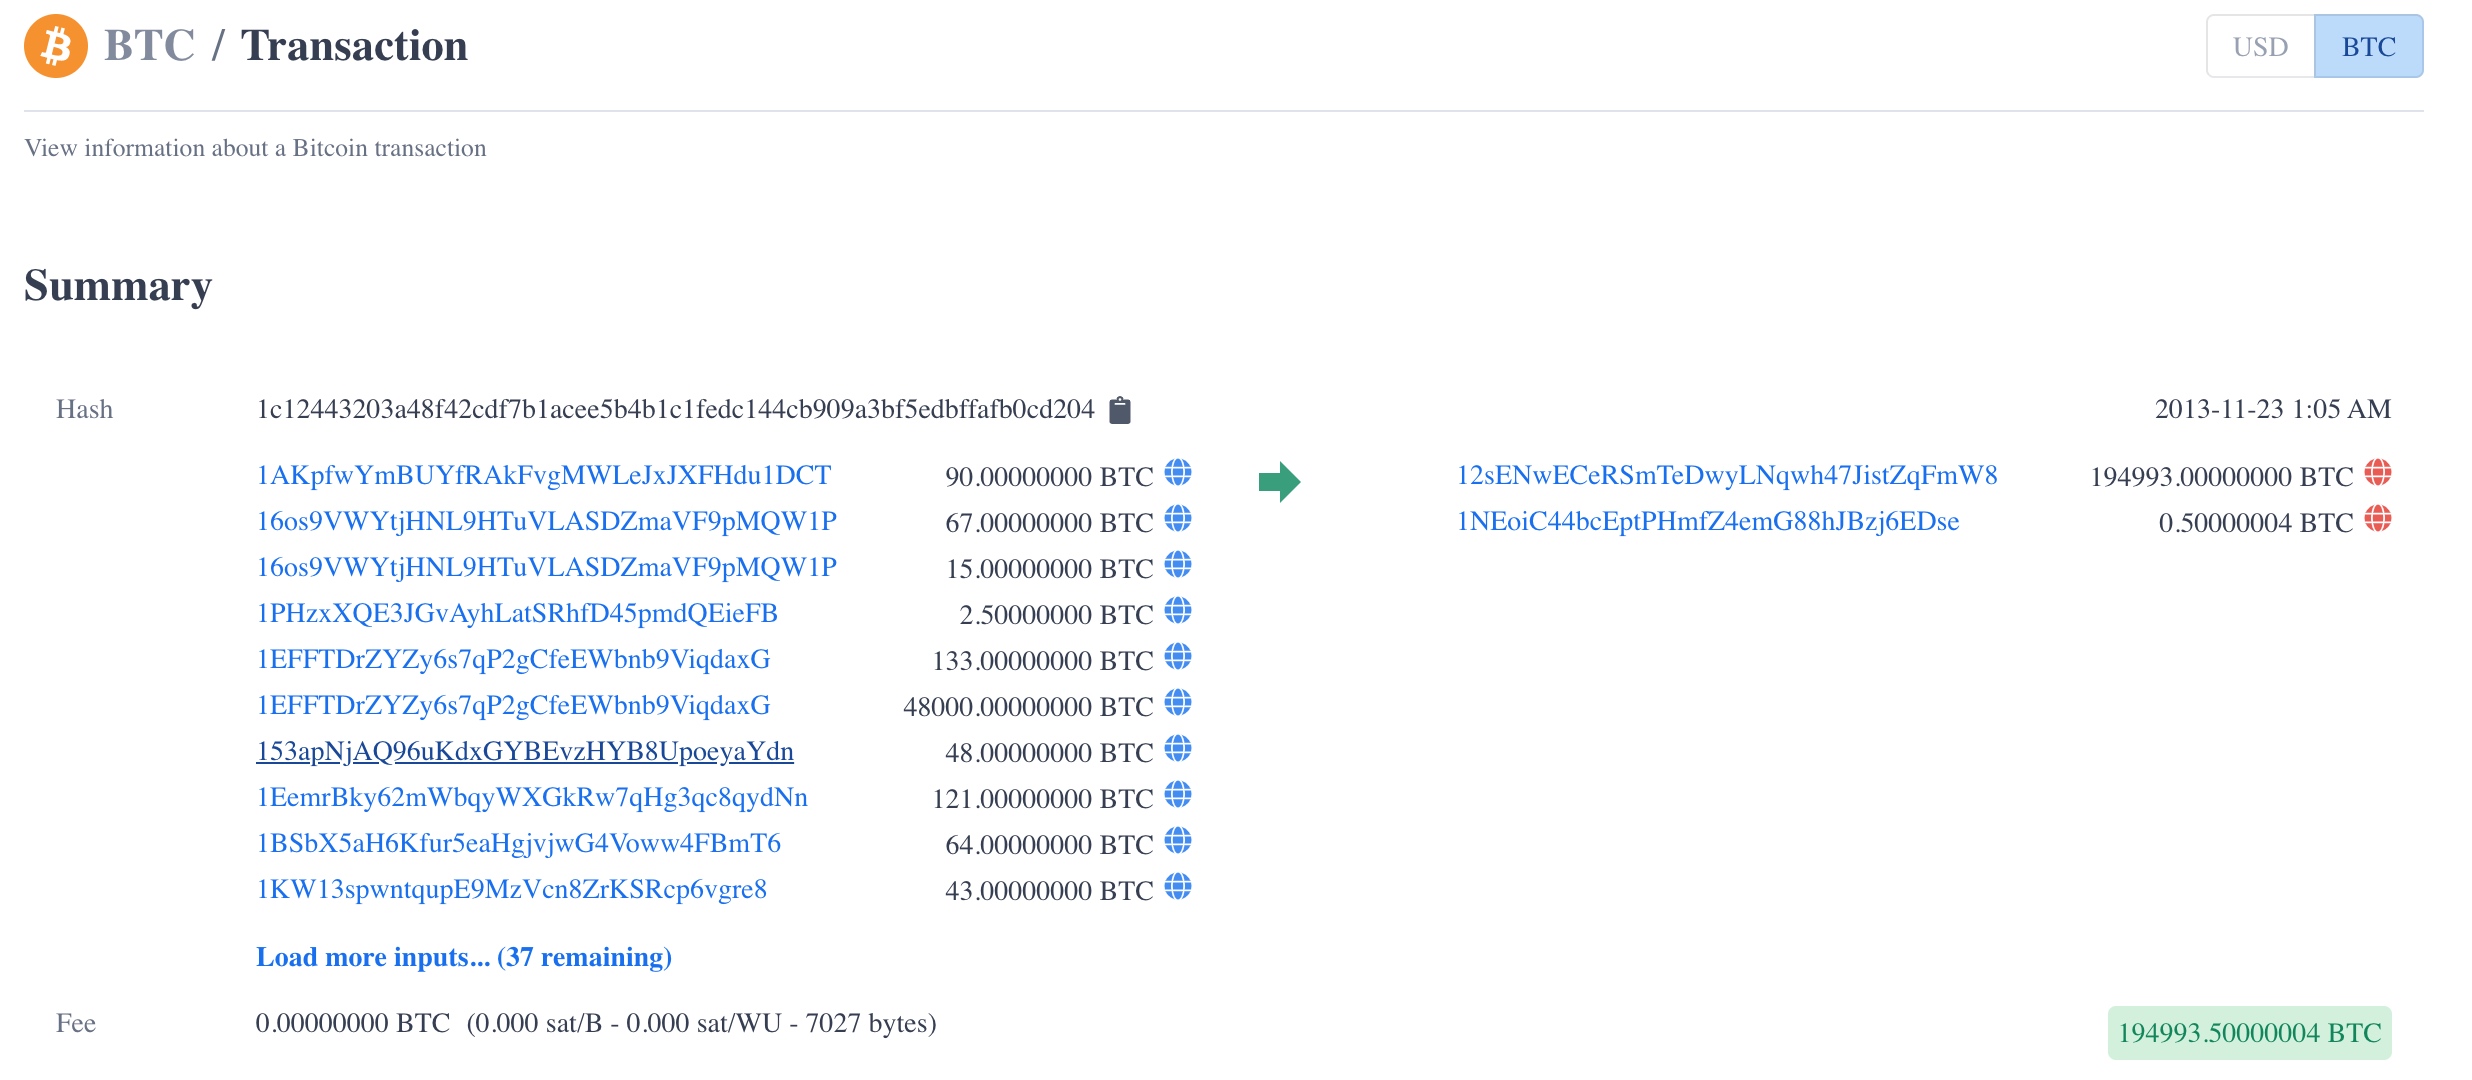This screenshot has width=2472, height=1080.
Task: Open output address 12sENwECeRSmTeDwyLNqwh47JistZqFmW8
Action: pyautogui.click(x=1726, y=475)
